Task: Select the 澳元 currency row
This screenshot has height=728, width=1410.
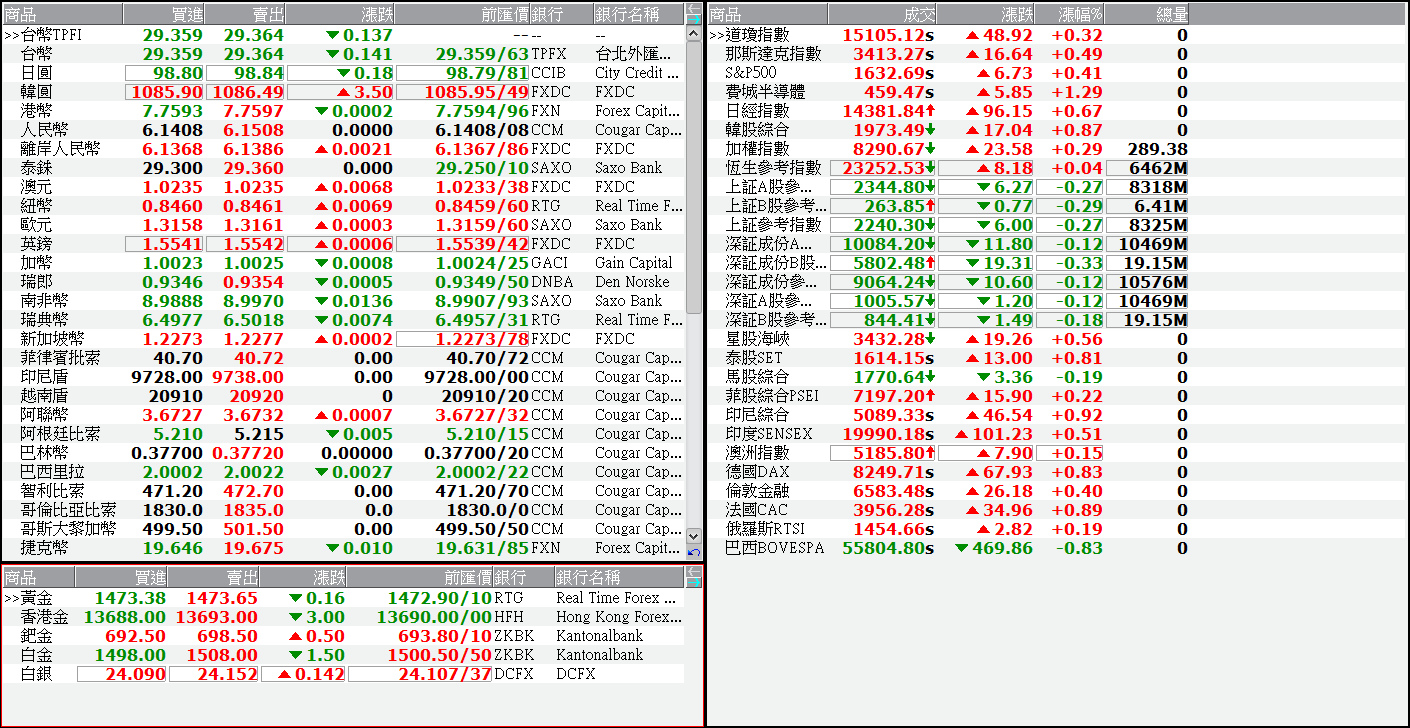Action: click(x=343, y=187)
